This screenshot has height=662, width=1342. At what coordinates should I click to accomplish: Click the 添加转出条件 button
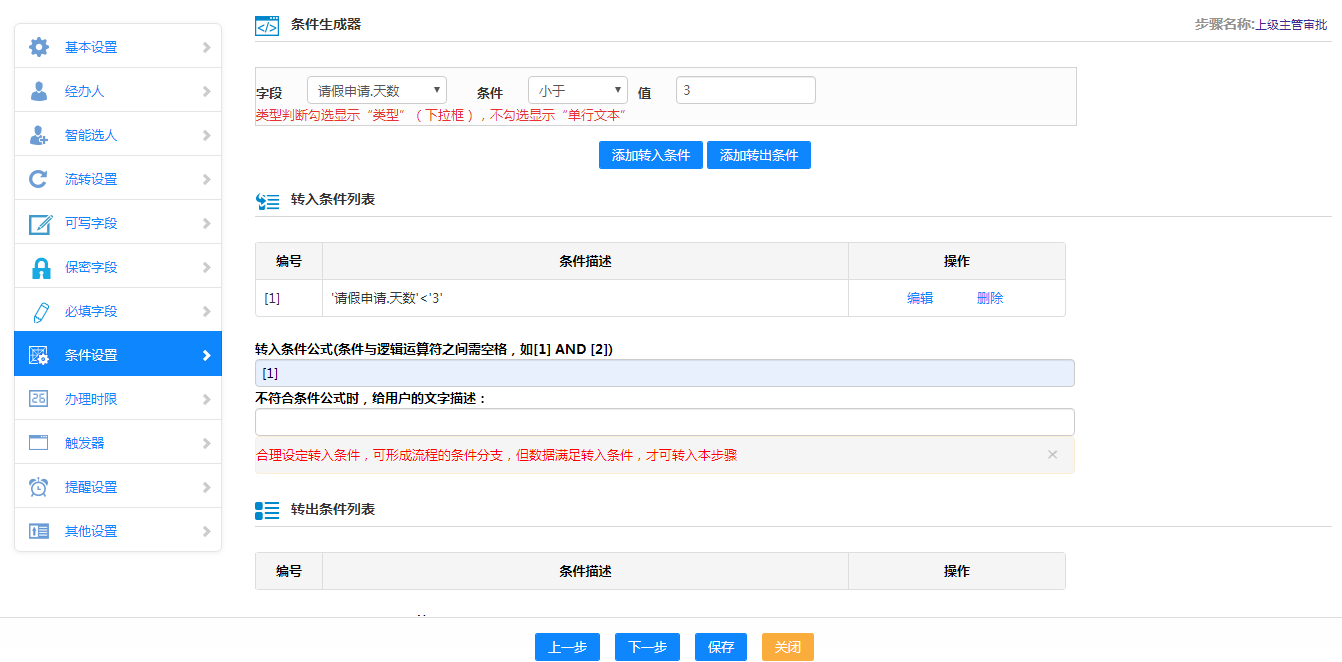click(758, 155)
